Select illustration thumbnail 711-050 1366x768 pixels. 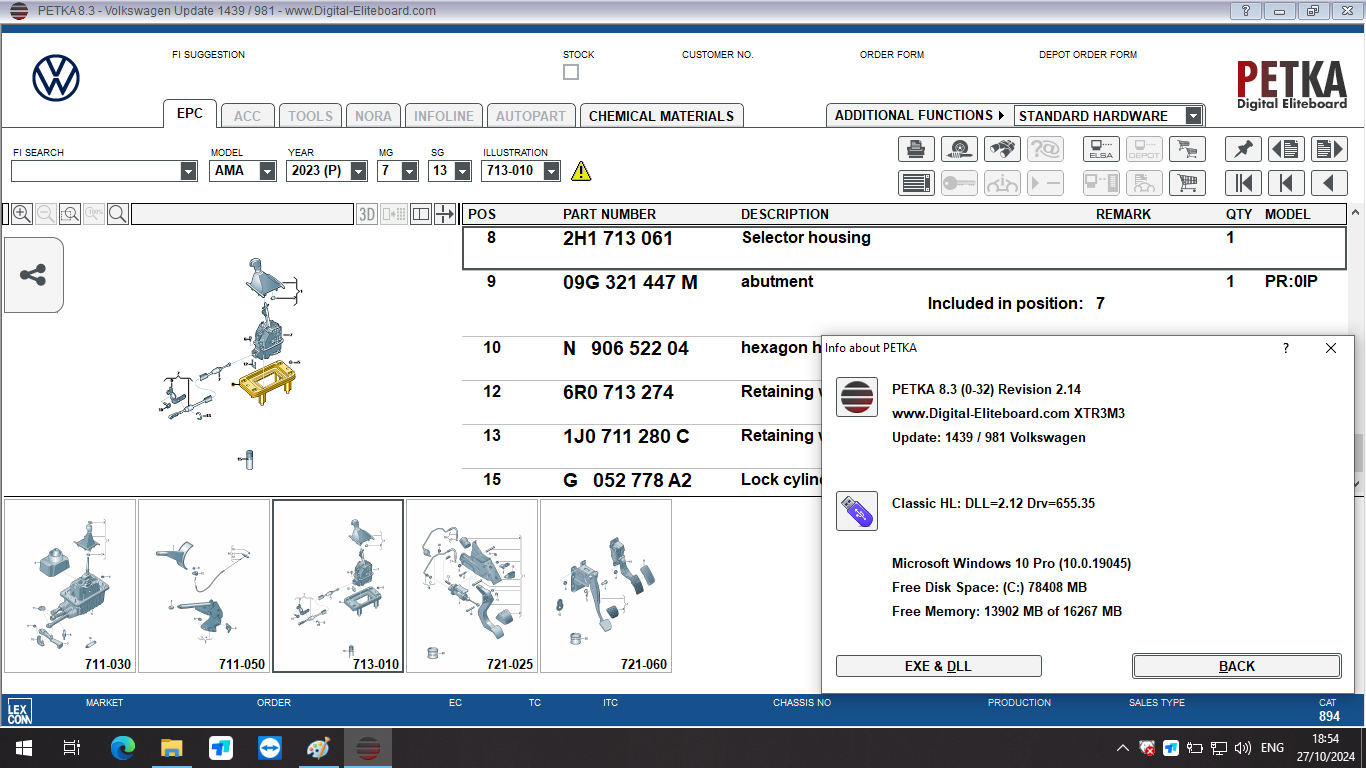click(x=204, y=586)
